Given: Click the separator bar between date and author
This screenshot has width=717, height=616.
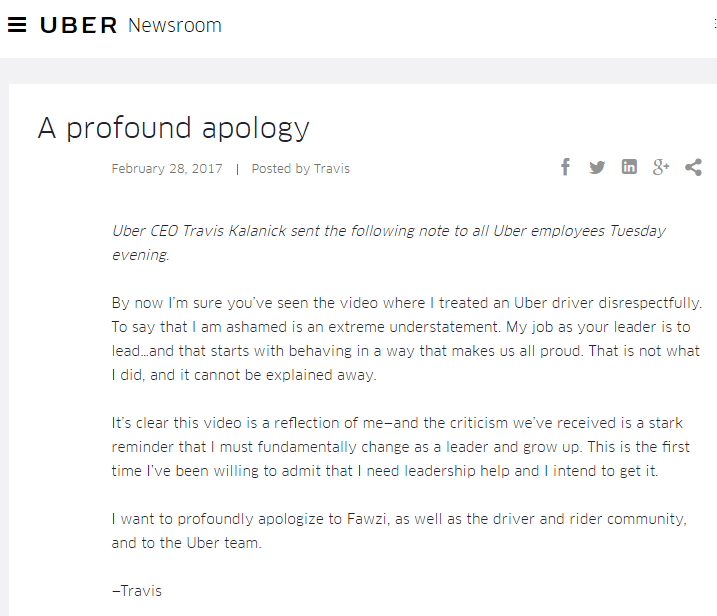Looking at the screenshot, I should pyautogui.click(x=237, y=169).
